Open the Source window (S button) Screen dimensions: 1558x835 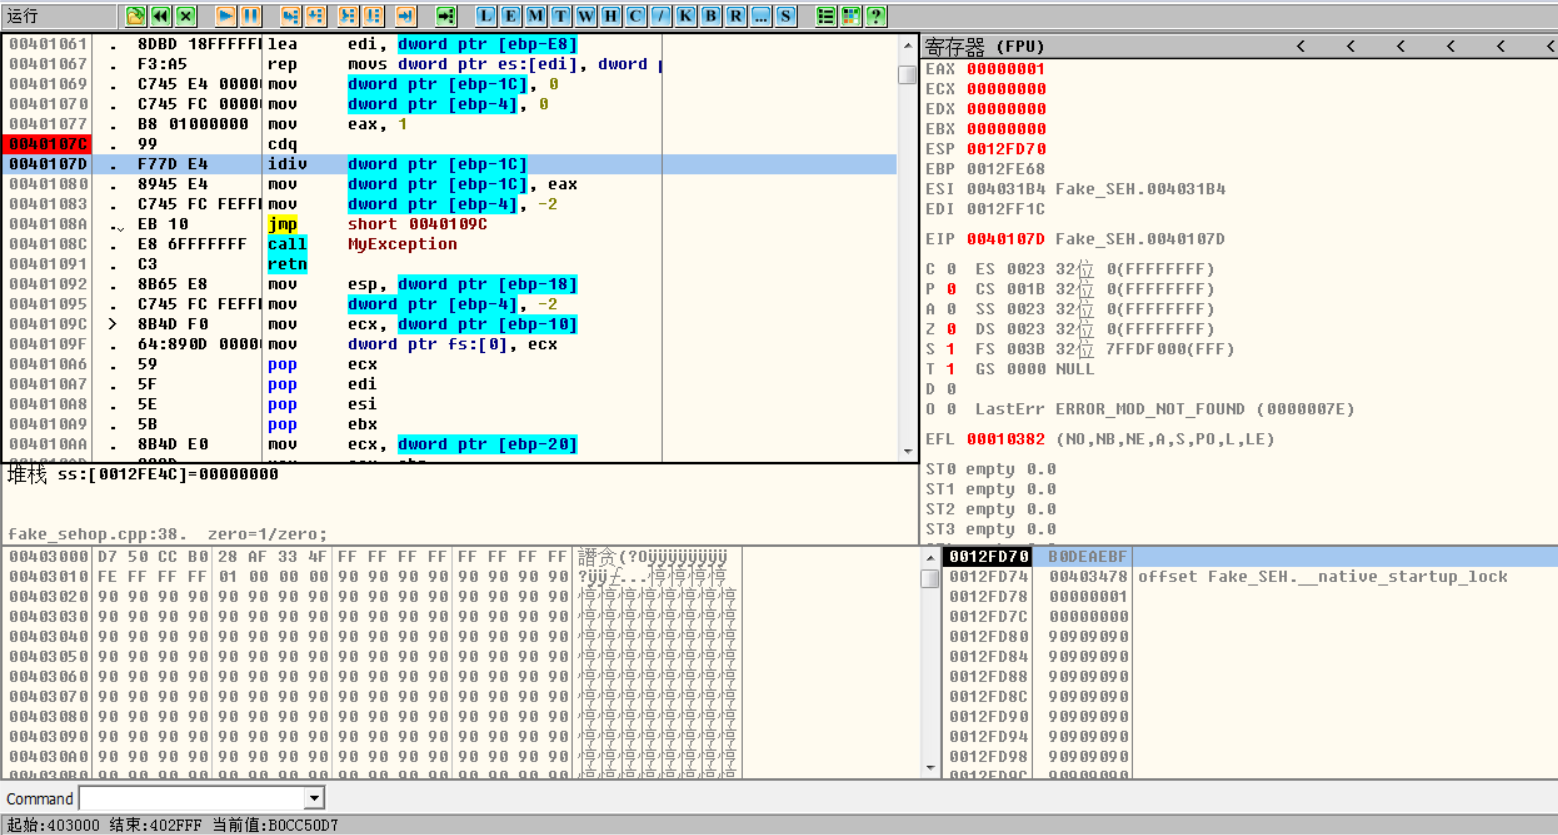786,16
